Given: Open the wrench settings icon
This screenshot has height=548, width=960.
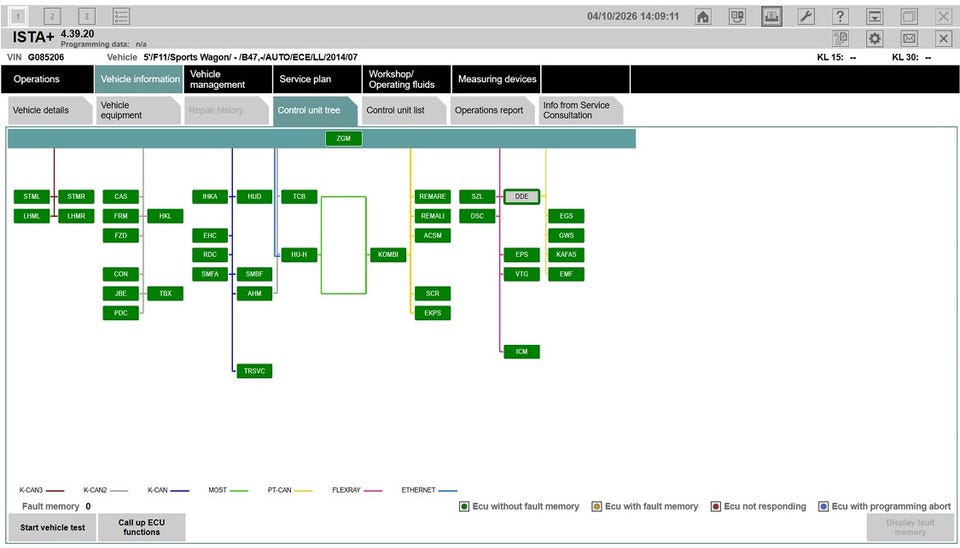Looking at the screenshot, I should click(806, 17).
